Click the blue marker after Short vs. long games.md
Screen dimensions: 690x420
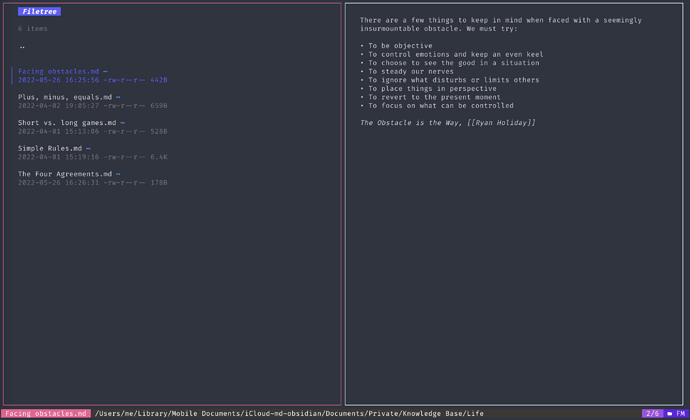(122, 123)
